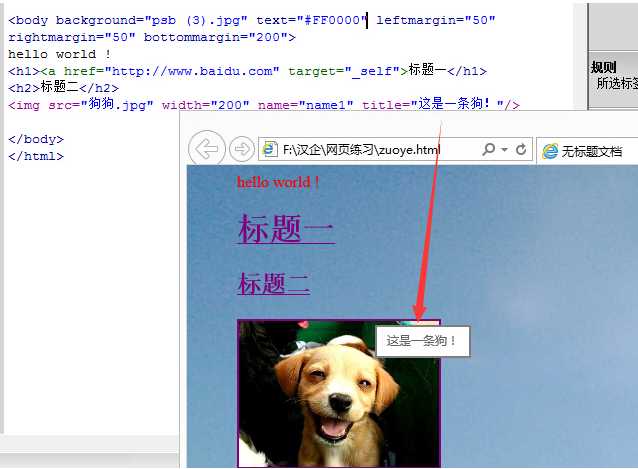Click the rightmargin="50" code line in editor
The image size is (638, 469).
[x=152, y=37]
